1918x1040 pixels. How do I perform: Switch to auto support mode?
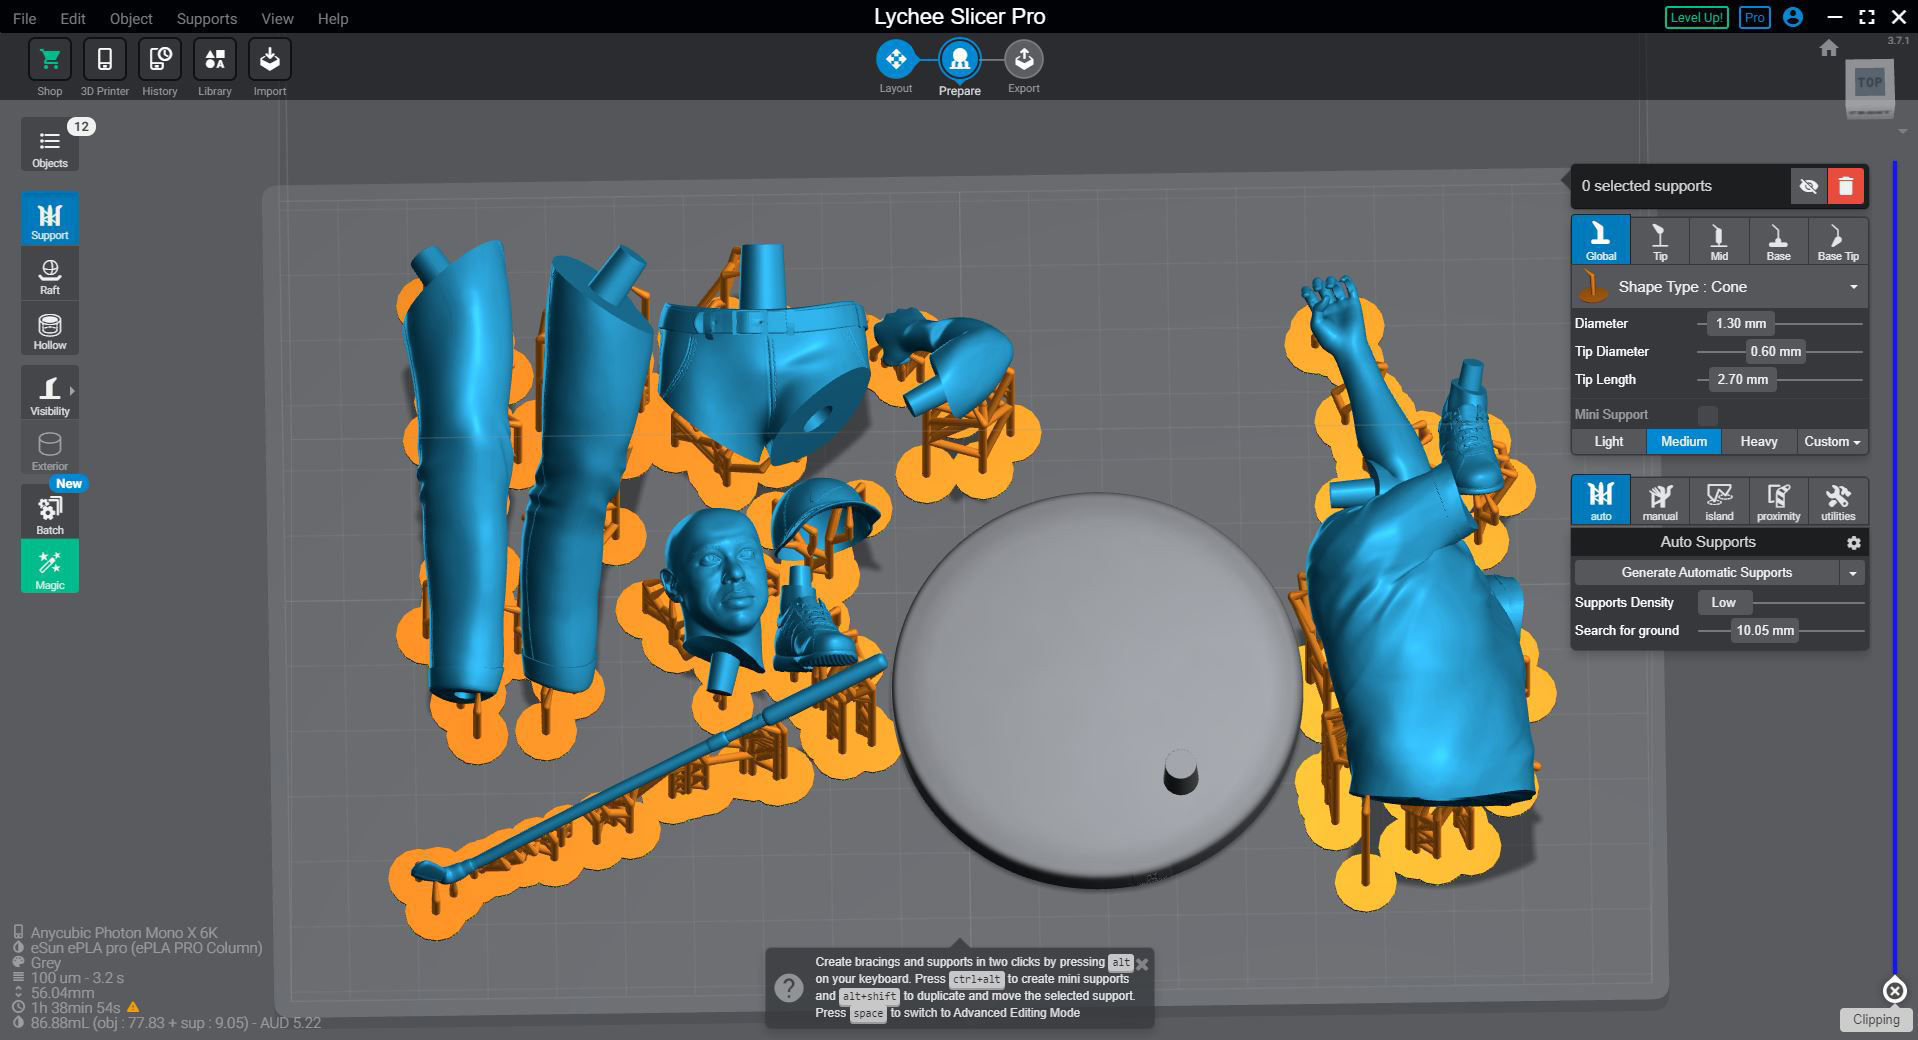(1601, 500)
